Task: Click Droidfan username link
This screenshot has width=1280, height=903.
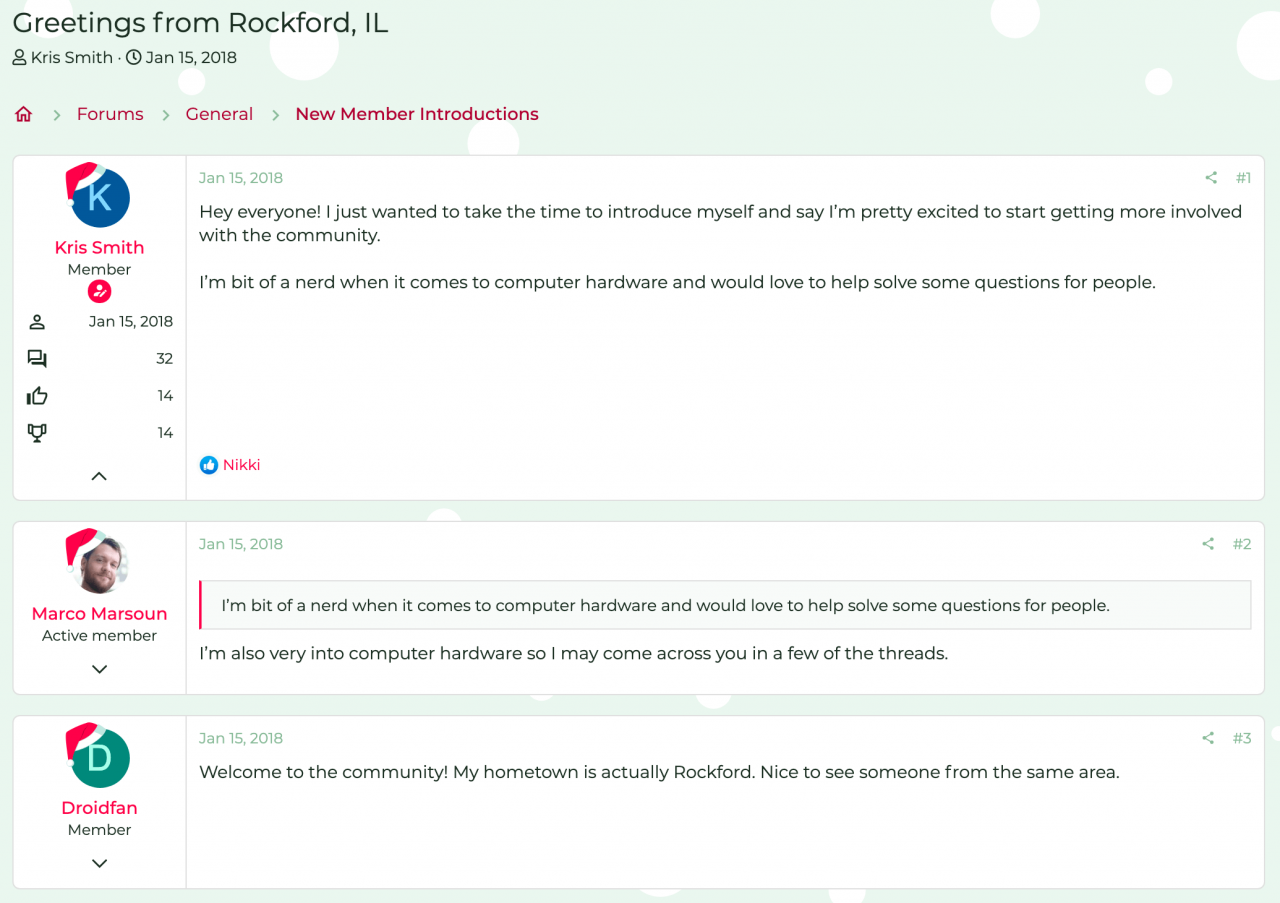Action: 99,808
